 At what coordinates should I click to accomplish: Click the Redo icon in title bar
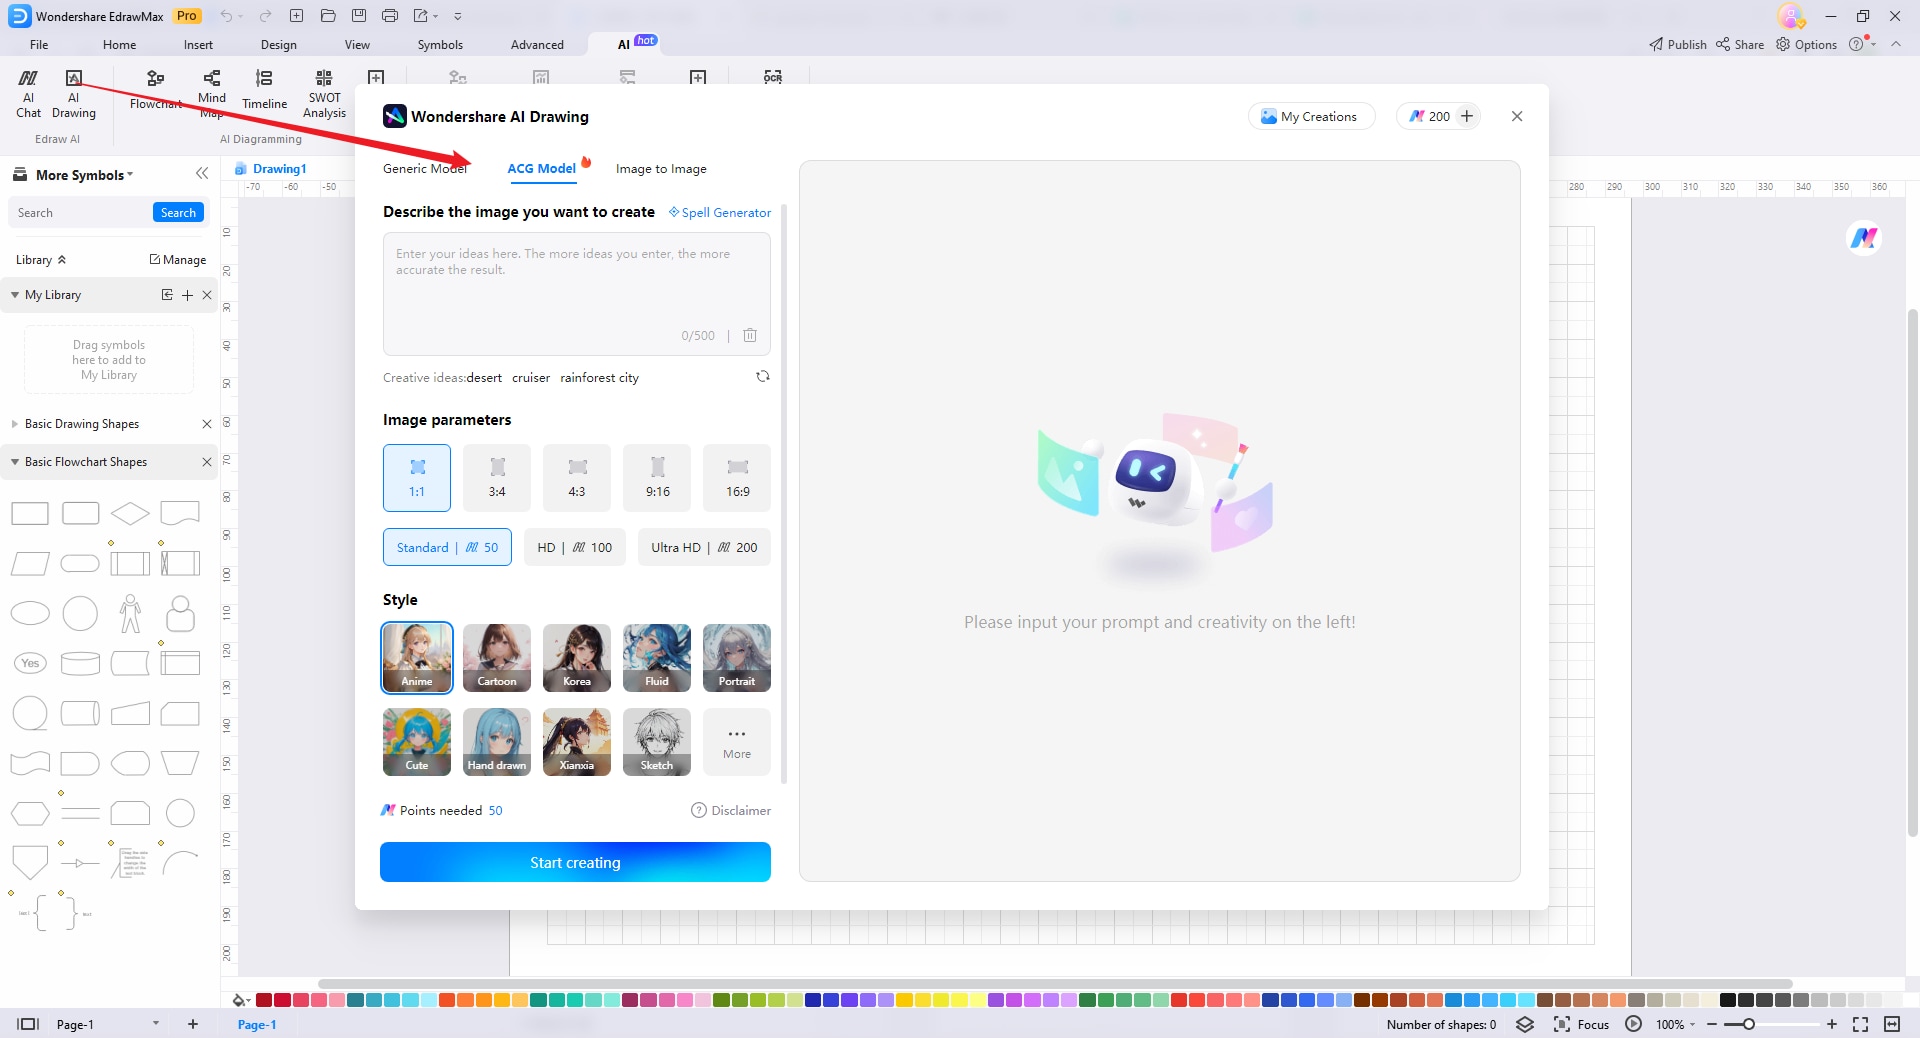265,16
